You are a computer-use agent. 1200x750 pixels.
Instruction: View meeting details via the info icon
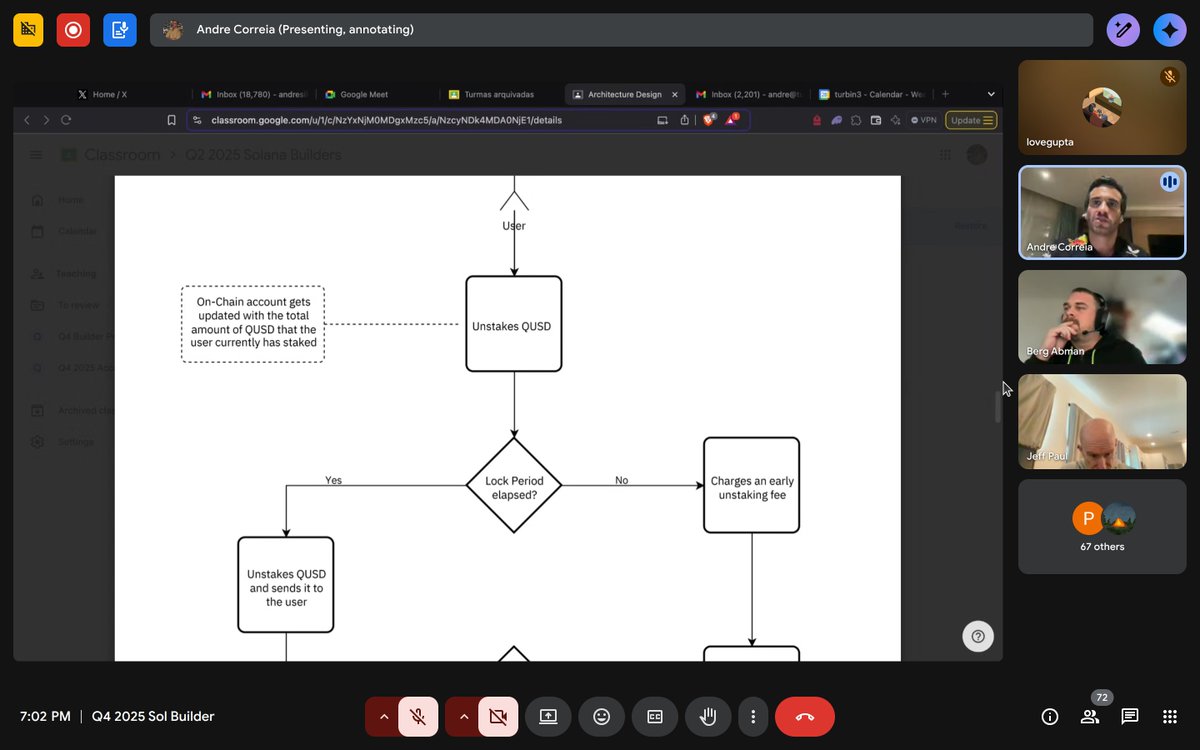[x=1049, y=716]
